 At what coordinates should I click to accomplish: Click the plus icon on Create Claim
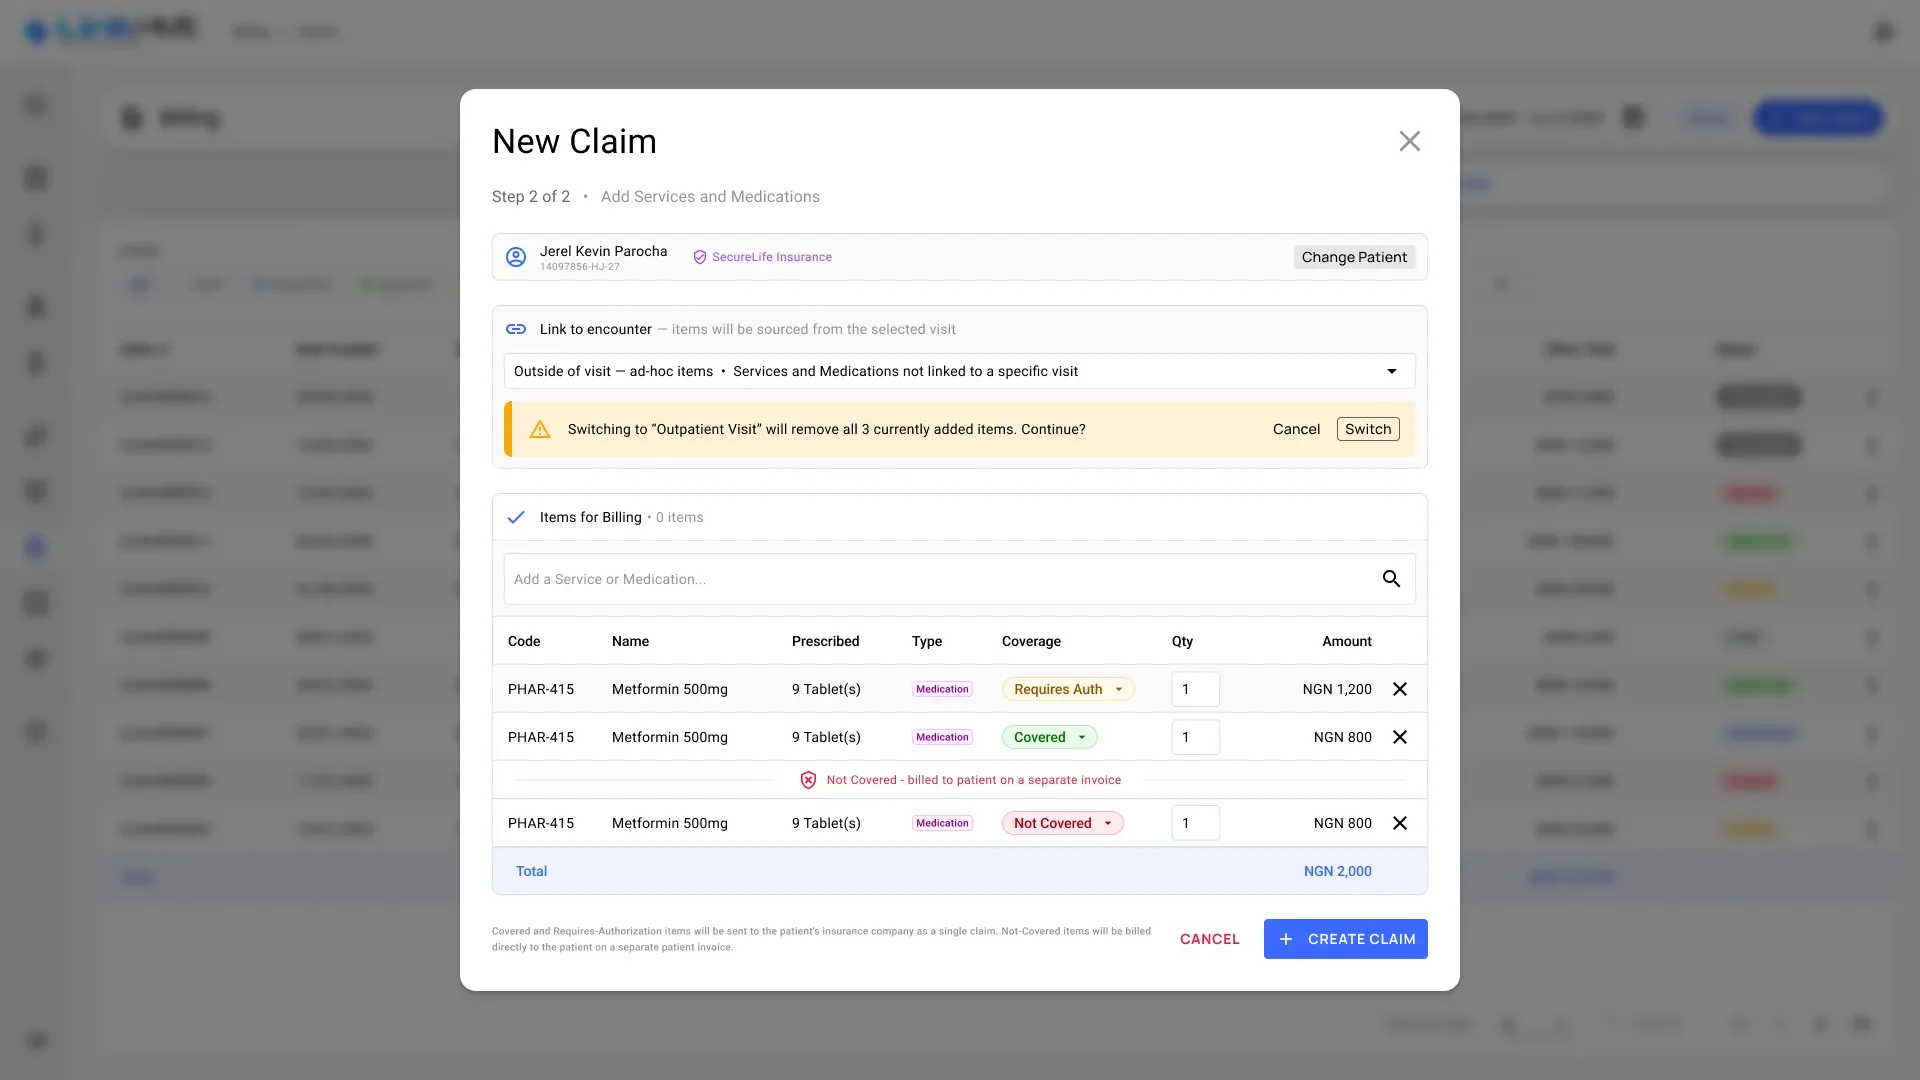pos(1286,939)
